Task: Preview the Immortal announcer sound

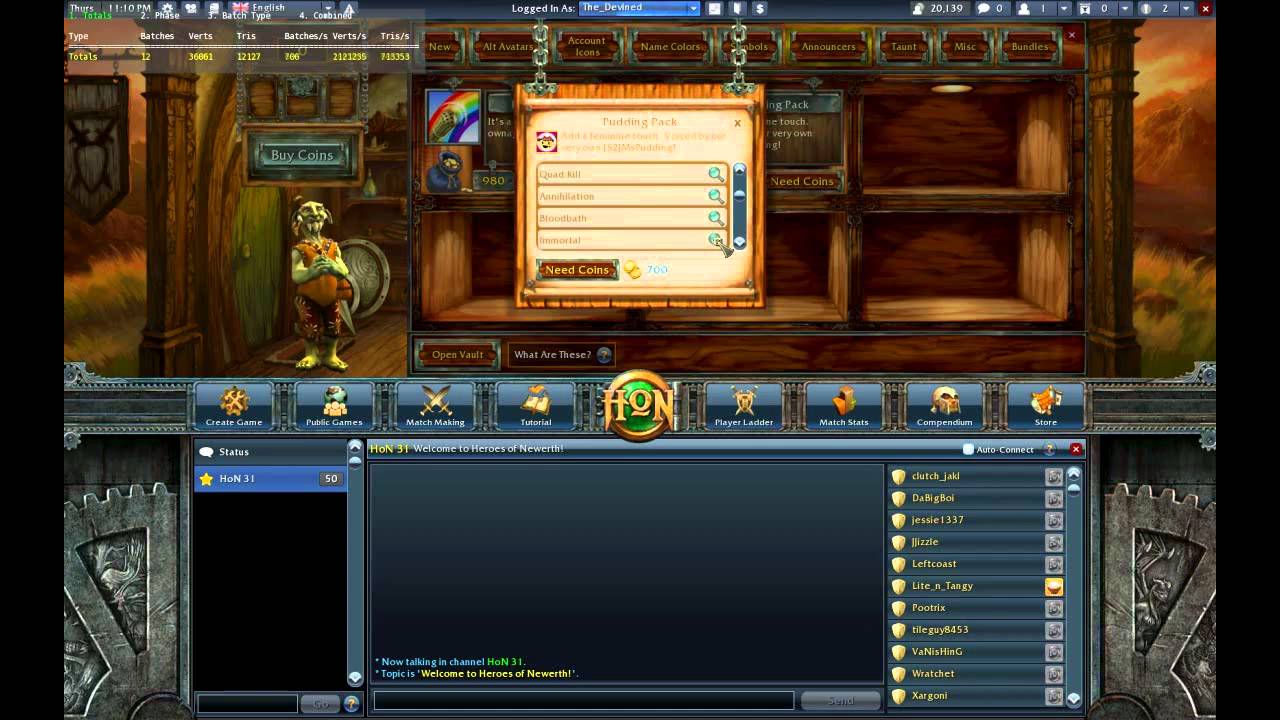Action: tap(715, 240)
